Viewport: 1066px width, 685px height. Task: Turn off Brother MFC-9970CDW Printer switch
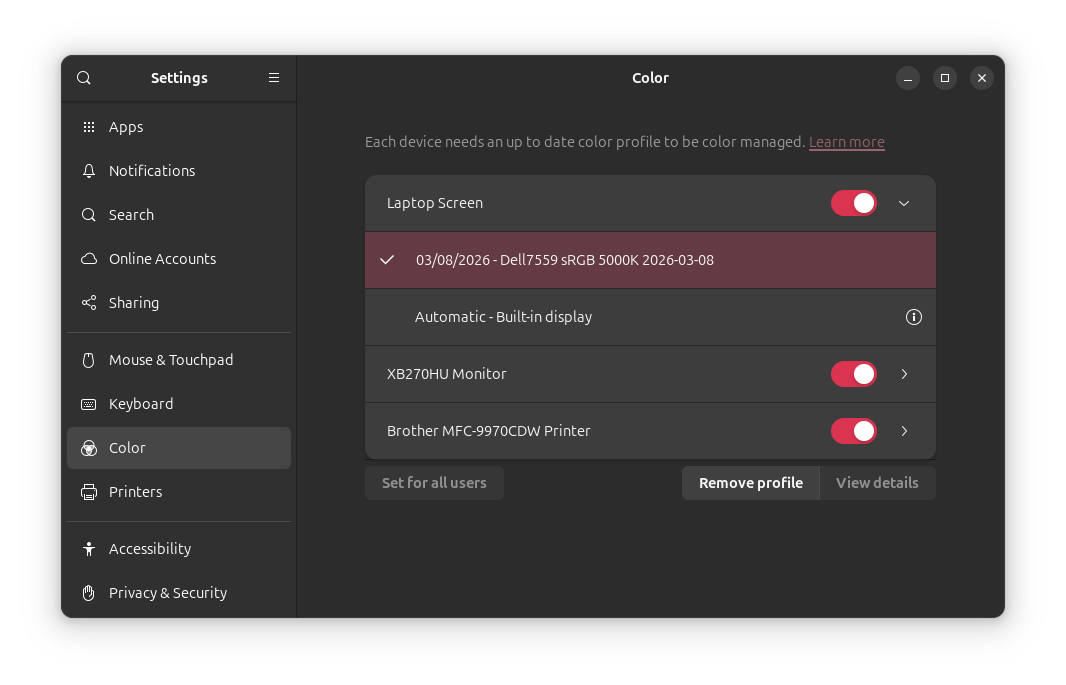pyautogui.click(x=853, y=431)
